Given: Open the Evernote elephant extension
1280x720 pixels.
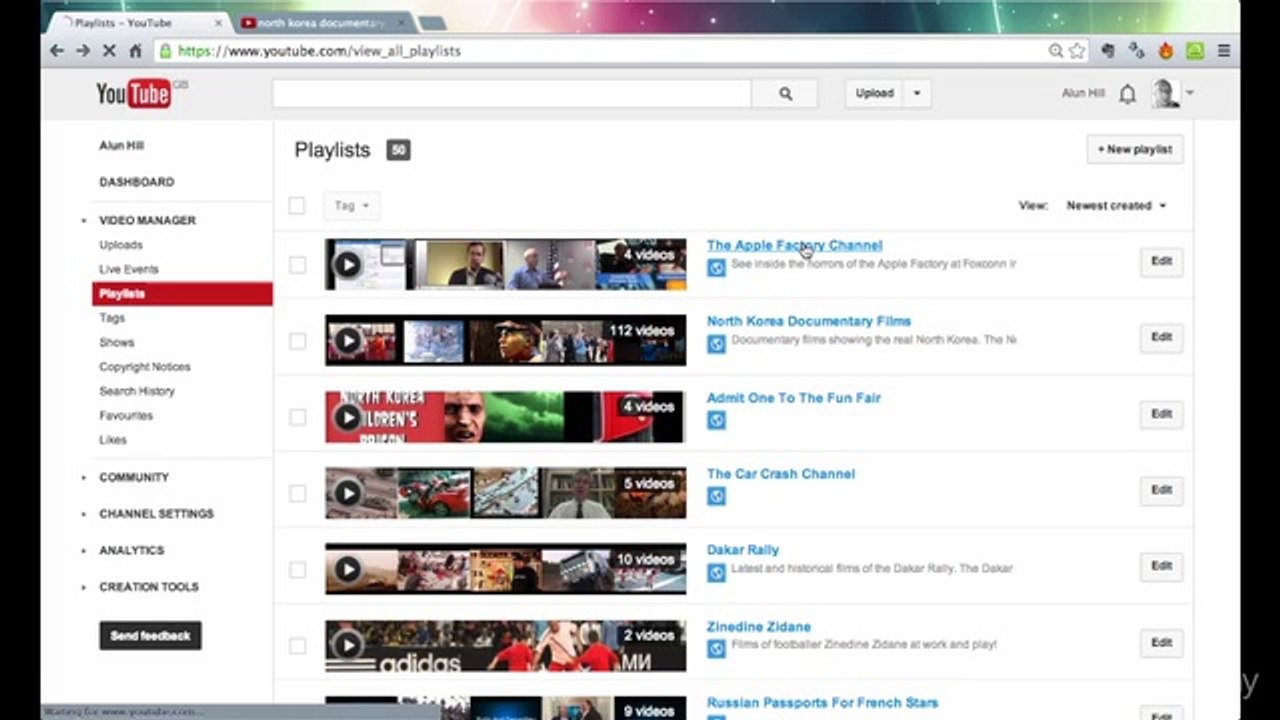Looking at the screenshot, I should point(1108,51).
